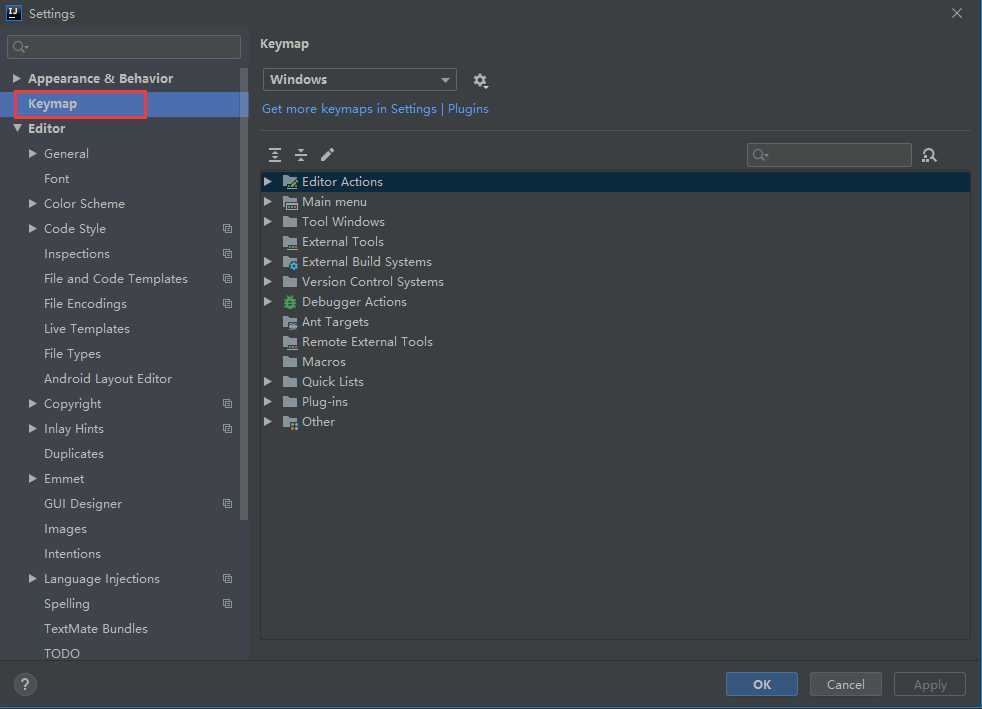Select the Quick Lists tree row
The width and height of the screenshot is (982, 709).
click(615, 382)
